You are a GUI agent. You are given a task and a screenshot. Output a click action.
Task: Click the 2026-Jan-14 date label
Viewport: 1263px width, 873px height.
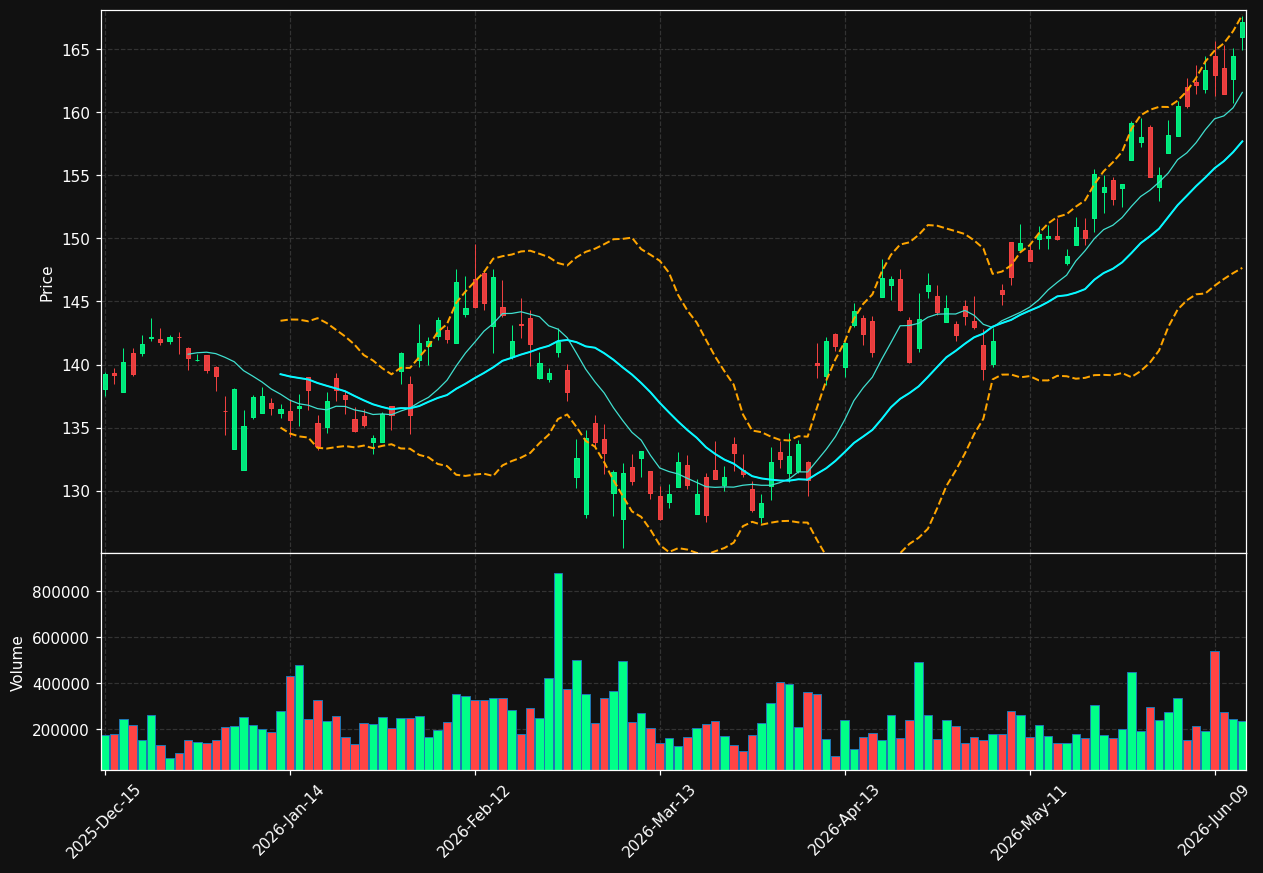click(290, 820)
